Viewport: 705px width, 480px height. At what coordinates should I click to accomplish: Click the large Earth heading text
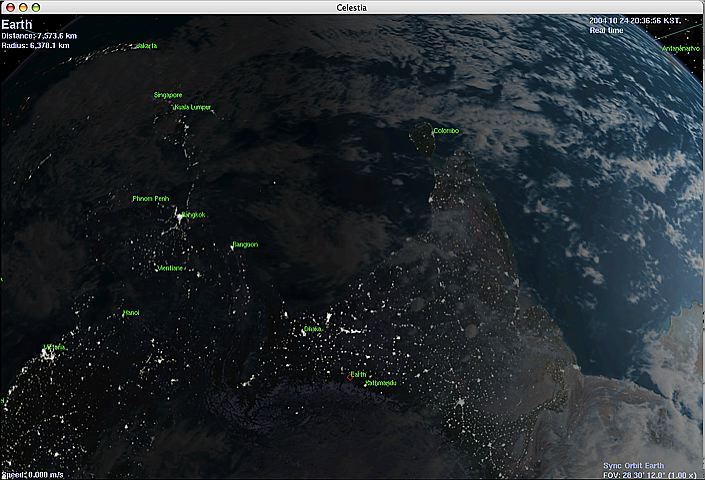[17, 24]
